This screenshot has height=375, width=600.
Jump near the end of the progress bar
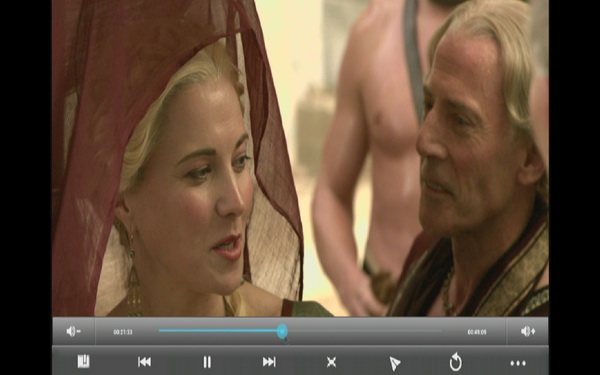point(436,331)
